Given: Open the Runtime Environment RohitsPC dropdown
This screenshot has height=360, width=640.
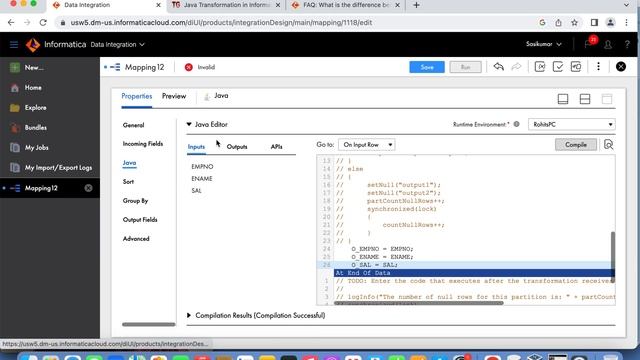Looking at the screenshot, I should 571,124.
